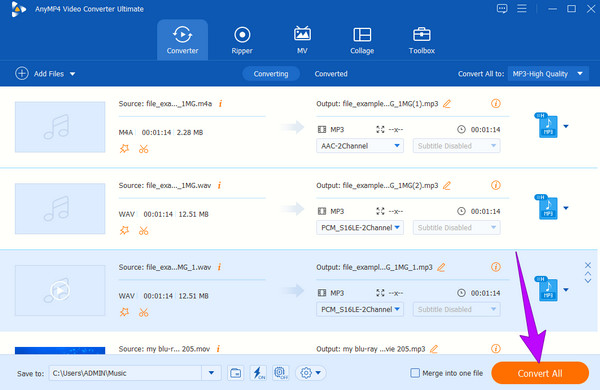This screenshot has width=600, height=390.
Task: Open the AAC-2Channel audio track dropdown
Action: click(360, 146)
